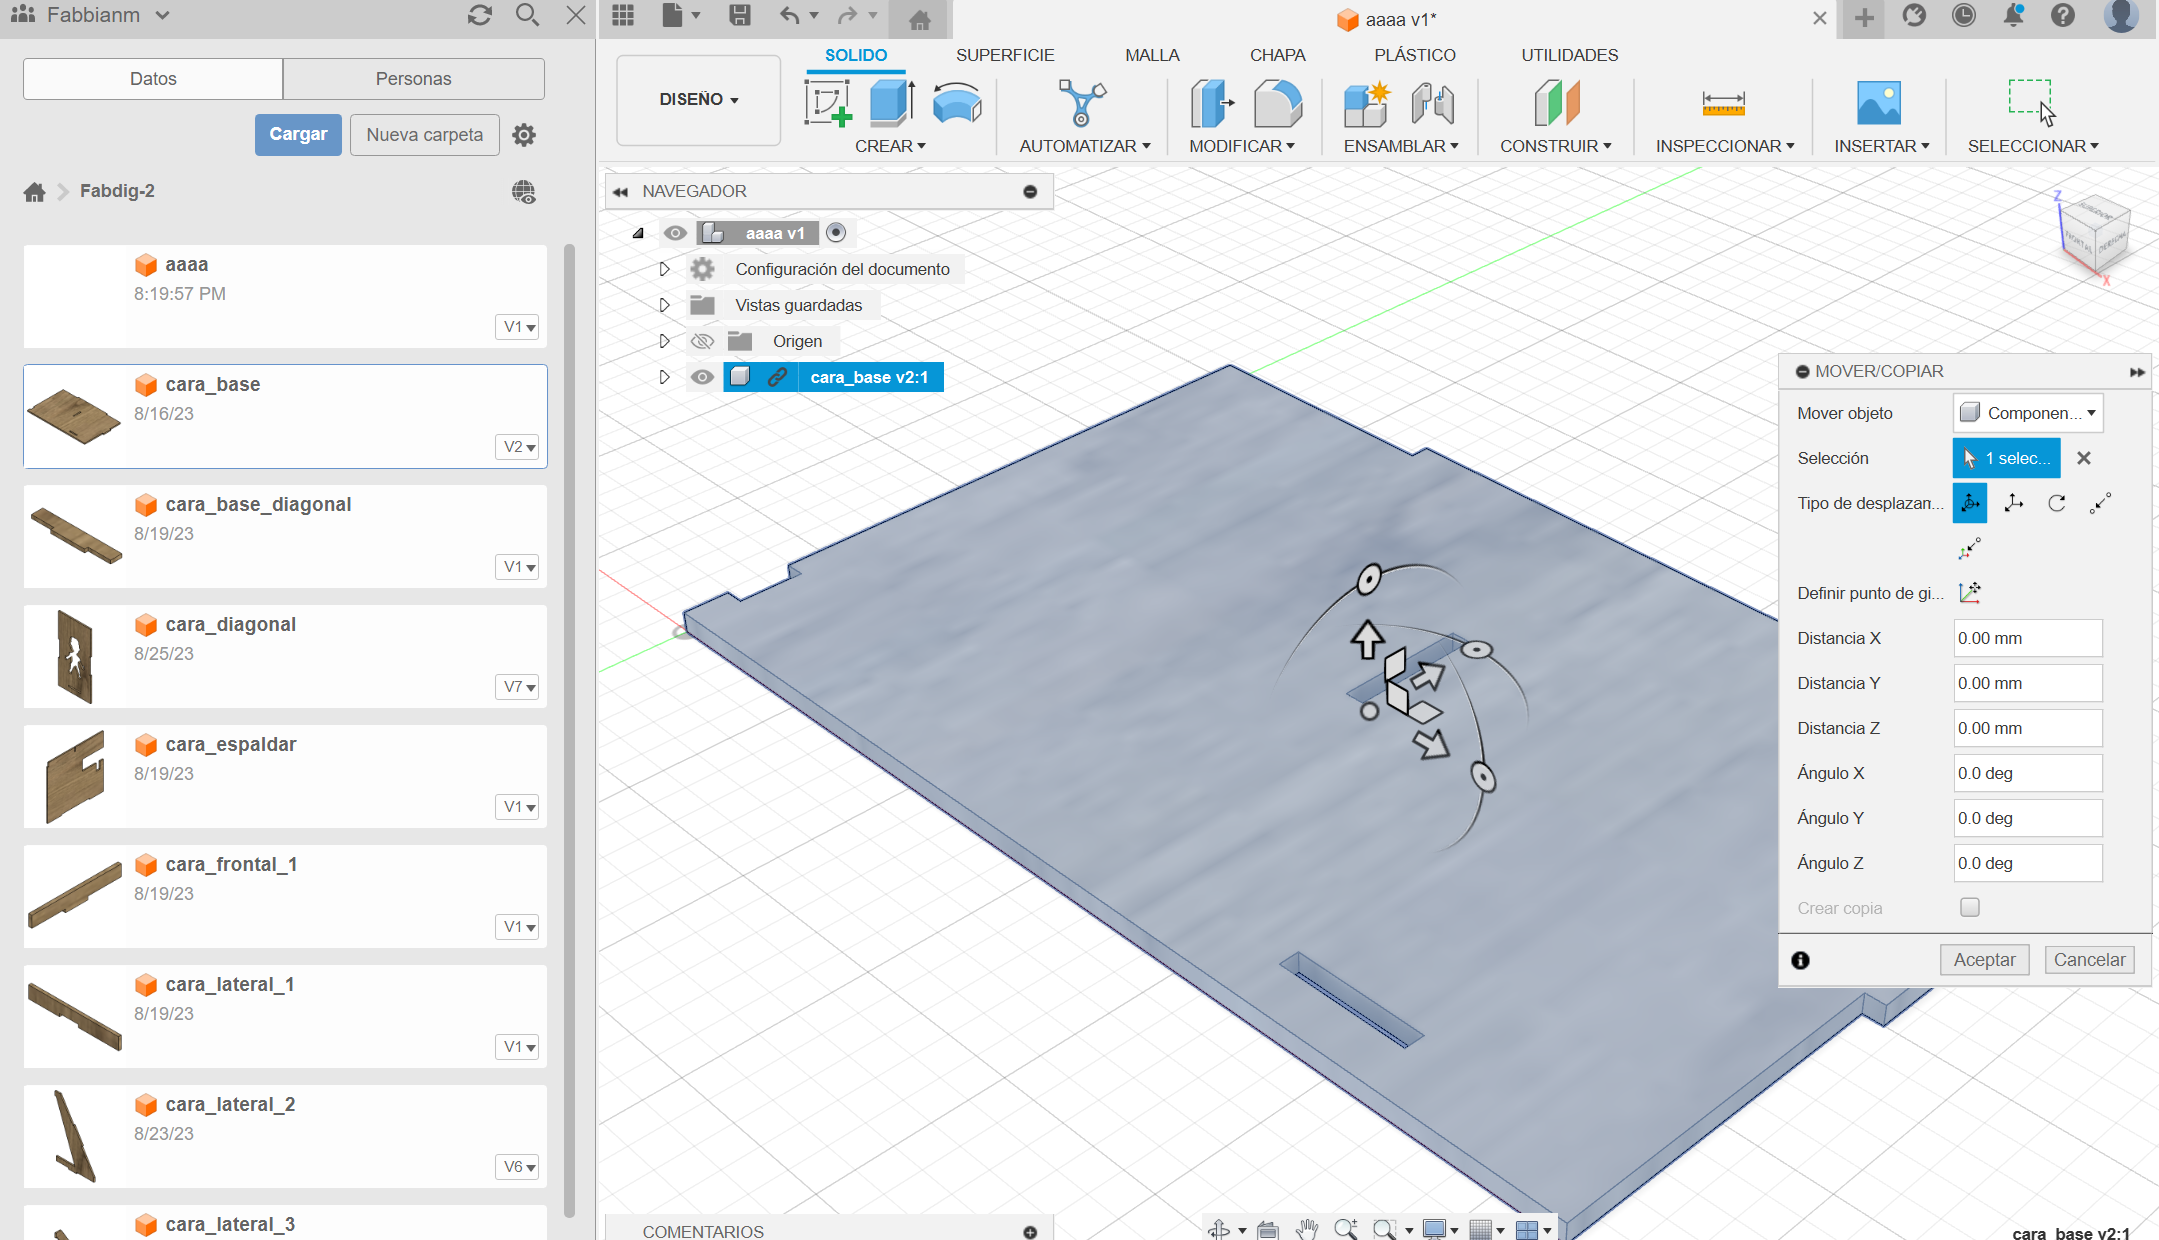The height and width of the screenshot is (1240, 2159).
Task: Open the Mover objeto dropdown
Action: click(2027, 413)
